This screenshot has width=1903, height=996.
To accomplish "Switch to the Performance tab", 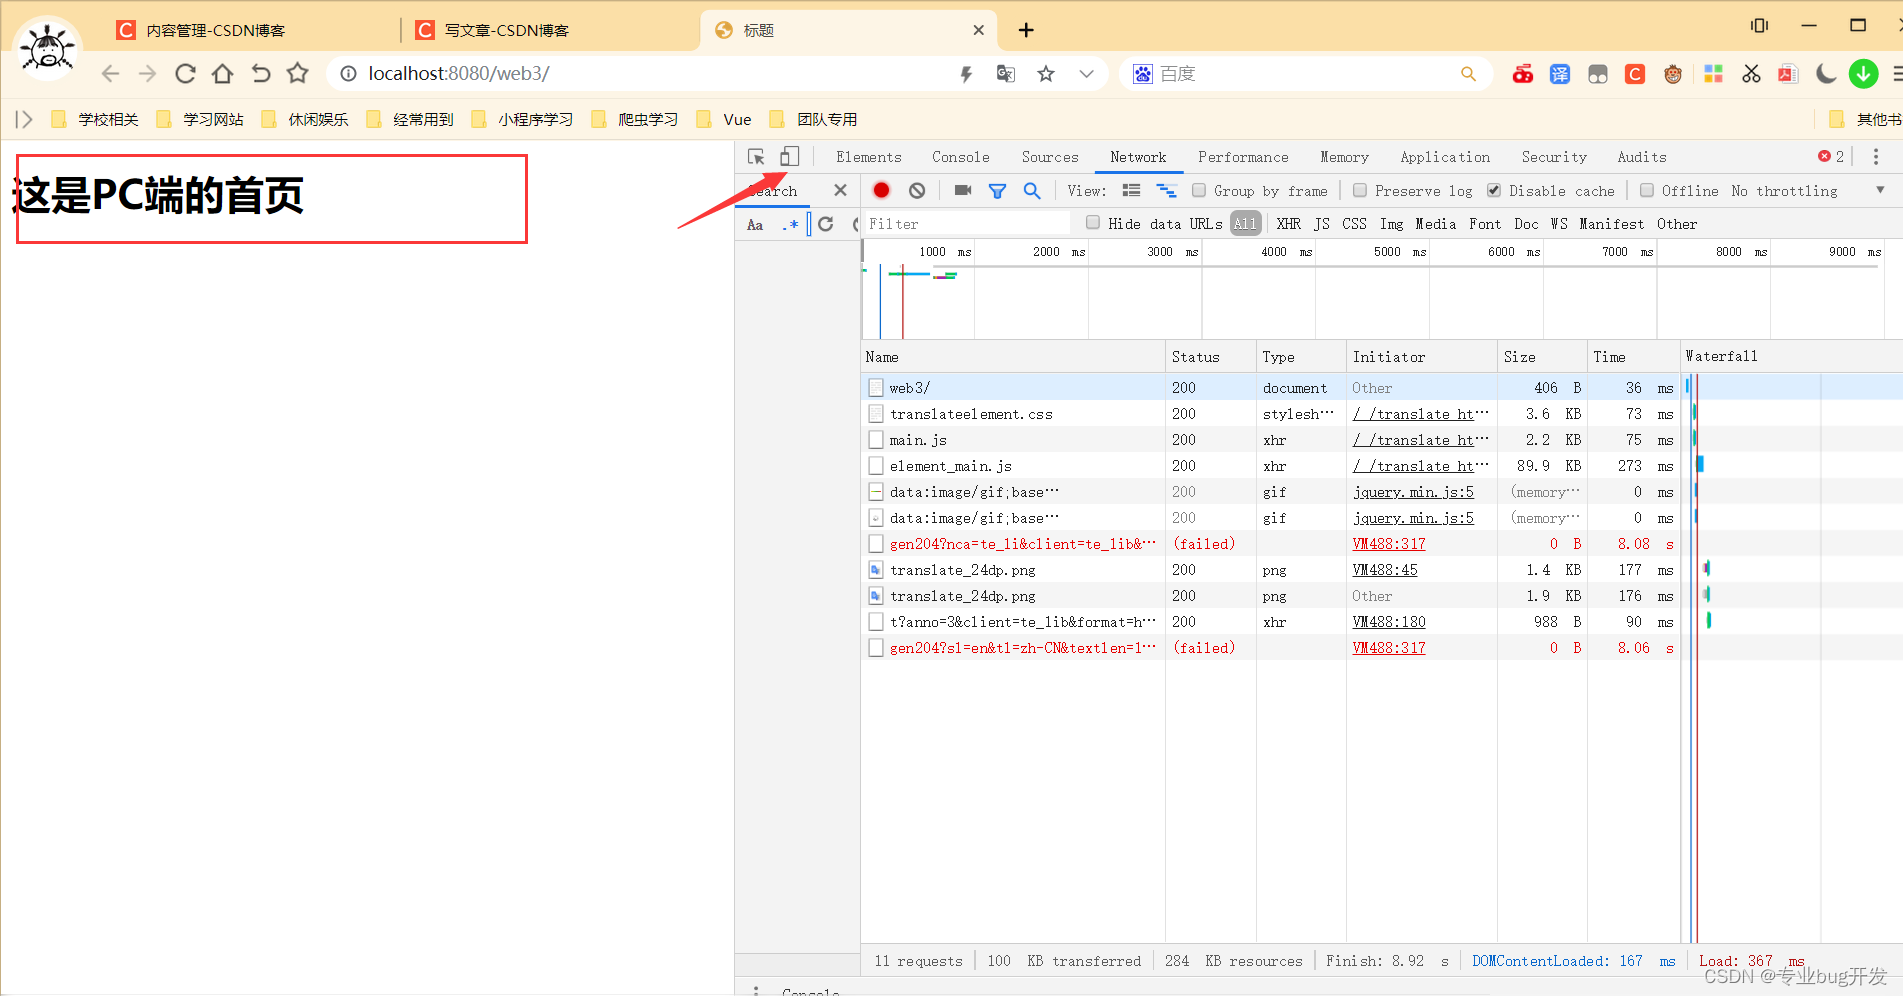I will point(1243,157).
